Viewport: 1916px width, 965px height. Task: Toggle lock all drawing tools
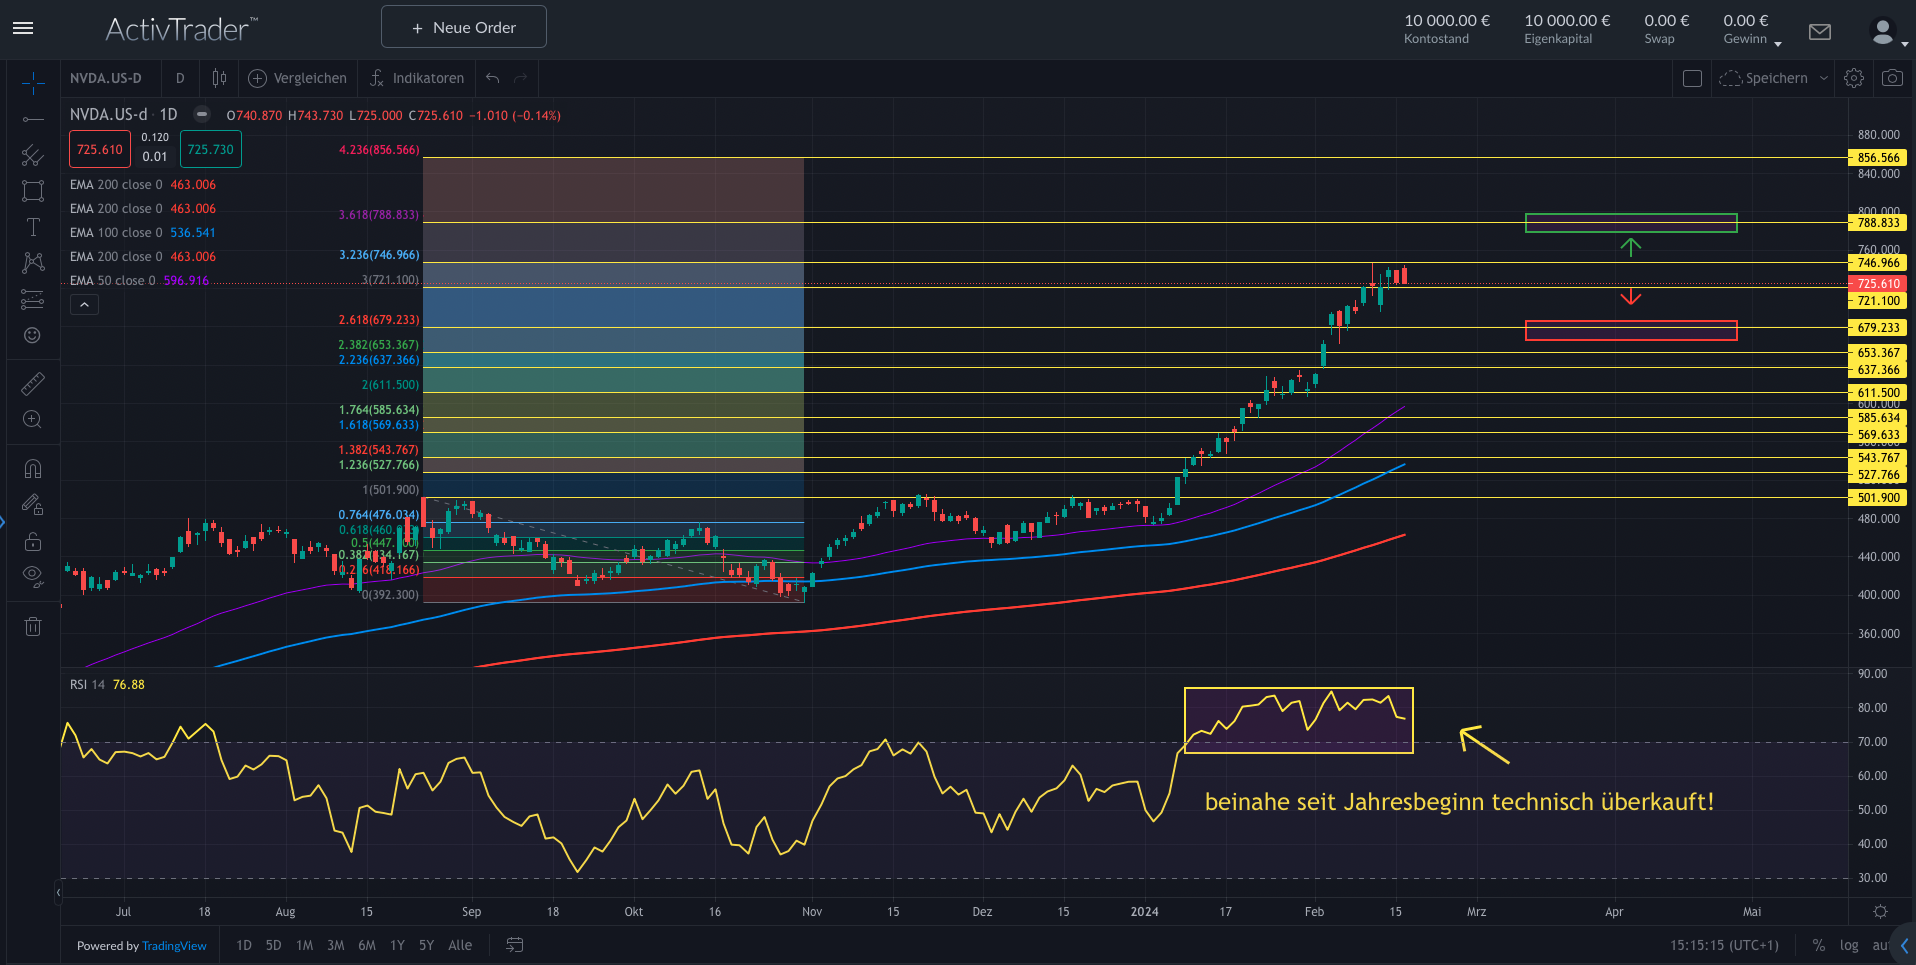point(33,541)
